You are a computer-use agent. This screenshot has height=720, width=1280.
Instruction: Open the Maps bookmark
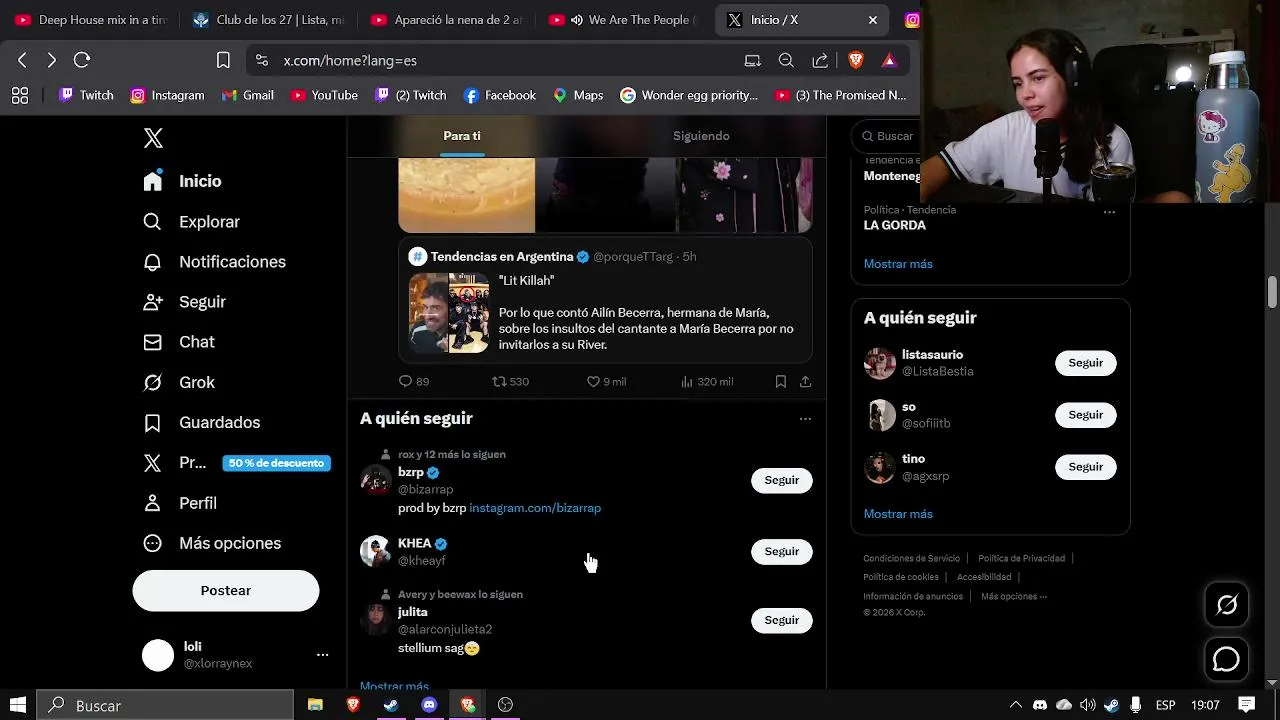click(x=578, y=95)
